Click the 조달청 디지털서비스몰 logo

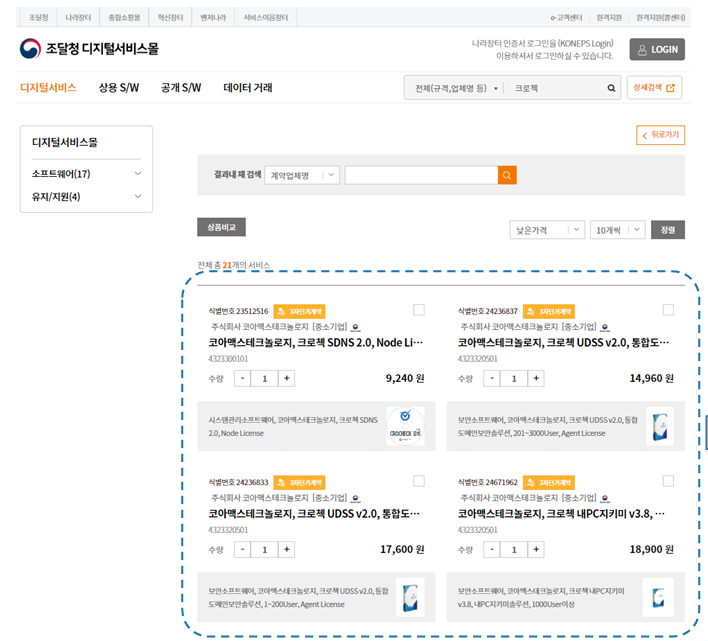point(89,49)
